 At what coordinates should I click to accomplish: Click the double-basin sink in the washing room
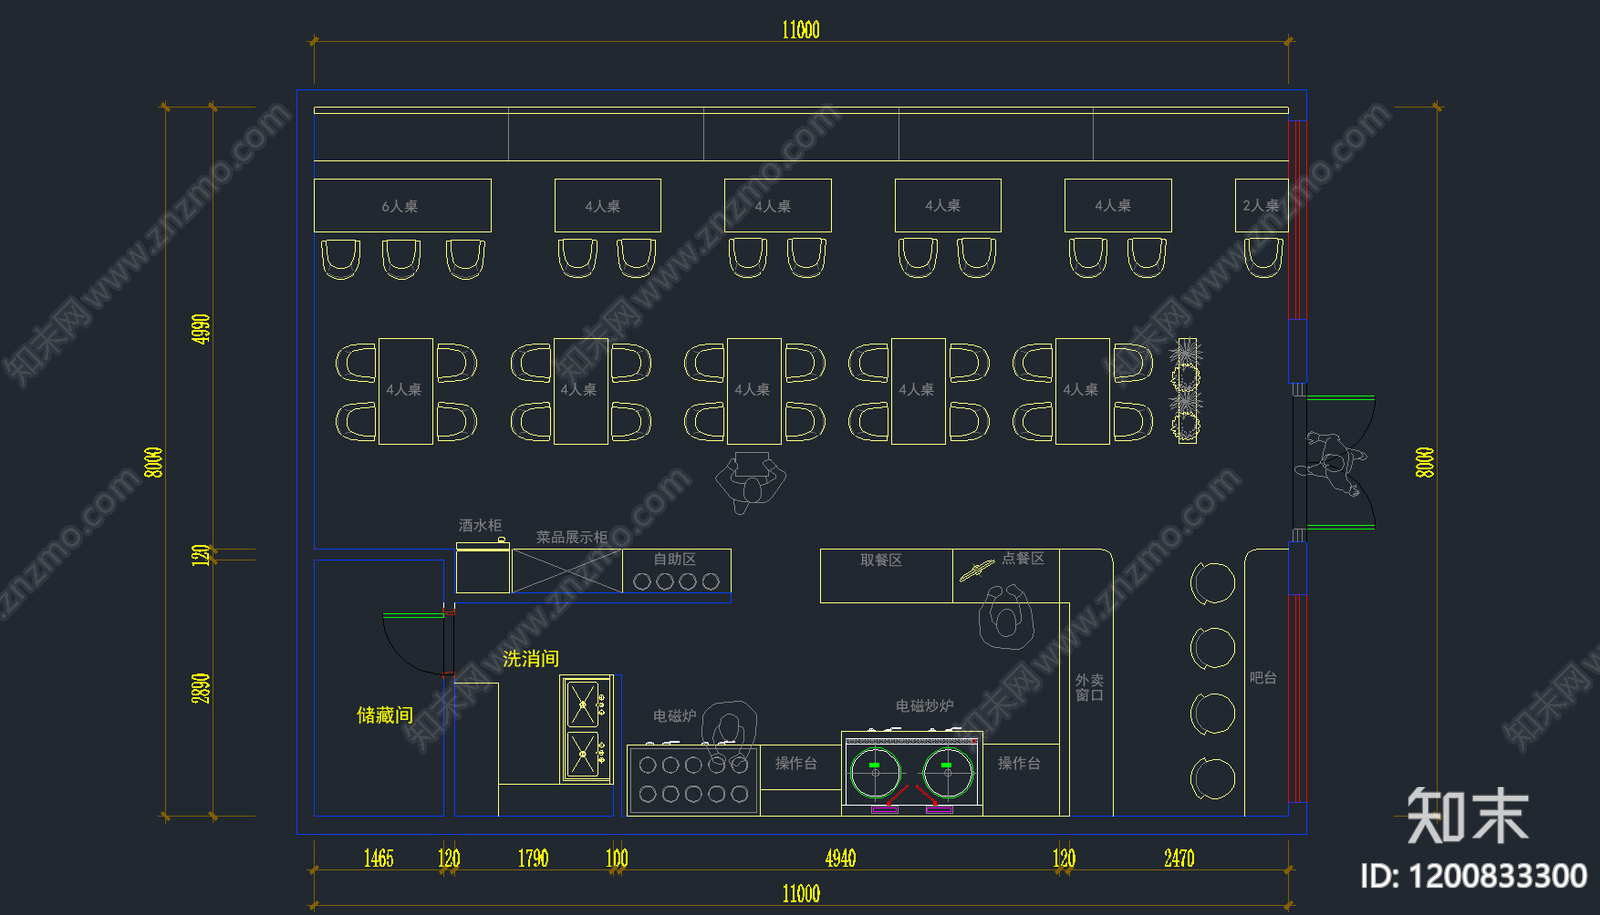[x=586, y=730]
